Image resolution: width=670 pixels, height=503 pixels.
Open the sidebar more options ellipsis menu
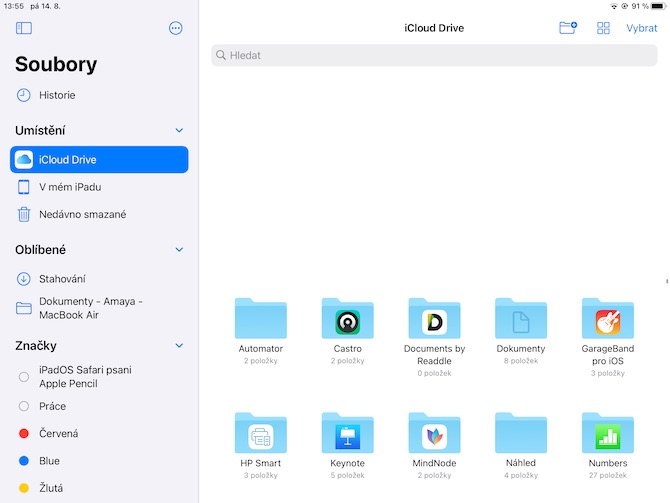click(176, 28)
